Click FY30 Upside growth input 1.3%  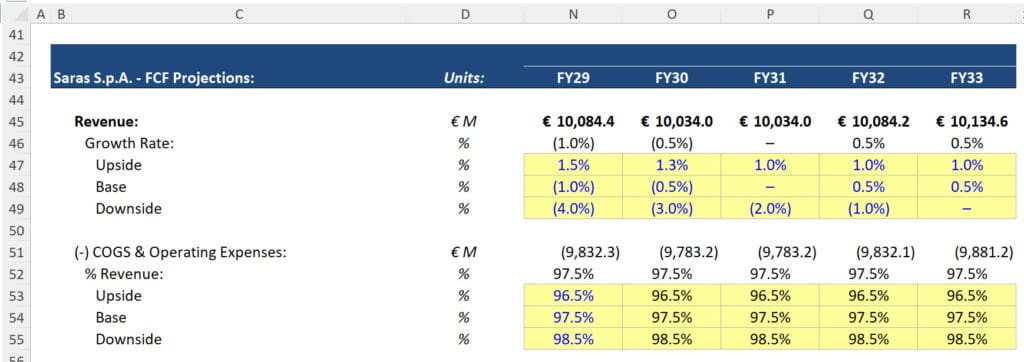[671, 165]
